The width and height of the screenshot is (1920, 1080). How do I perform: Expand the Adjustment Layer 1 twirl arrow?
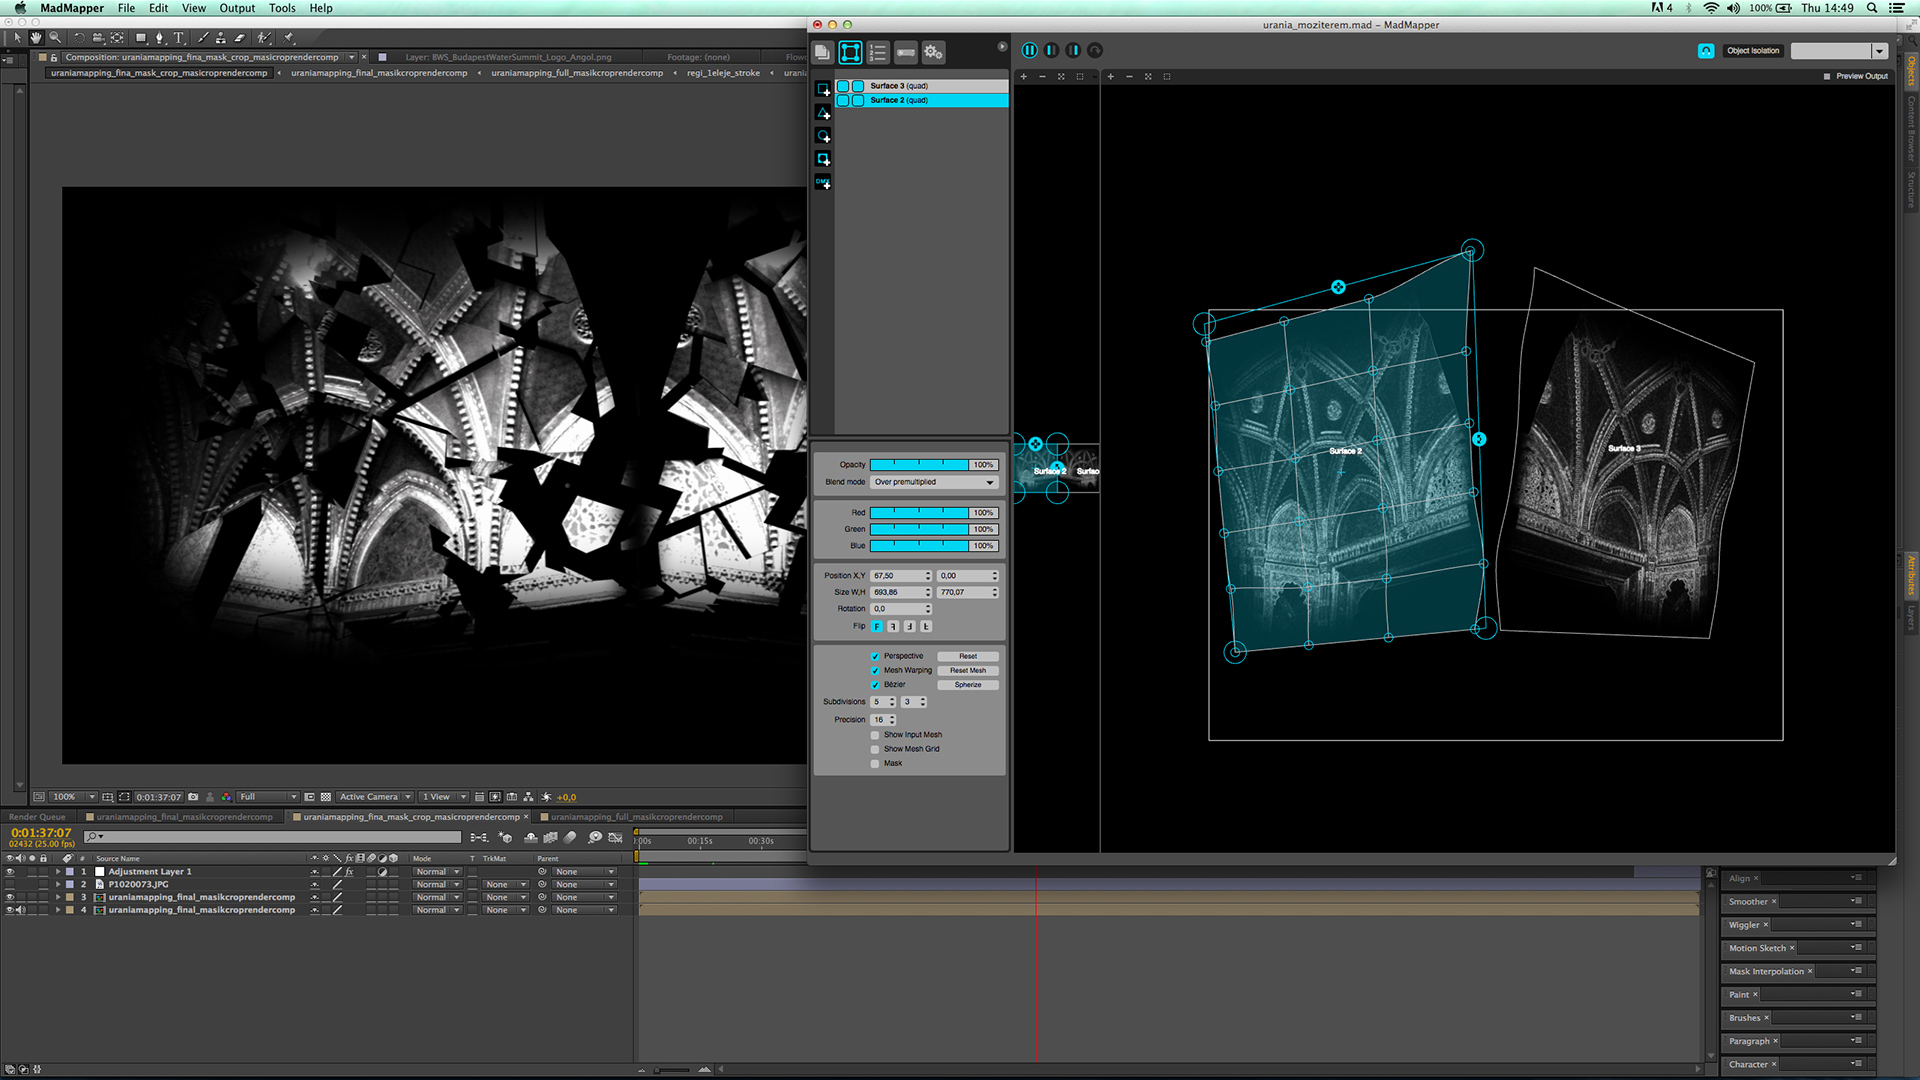(x=59, y=872)
